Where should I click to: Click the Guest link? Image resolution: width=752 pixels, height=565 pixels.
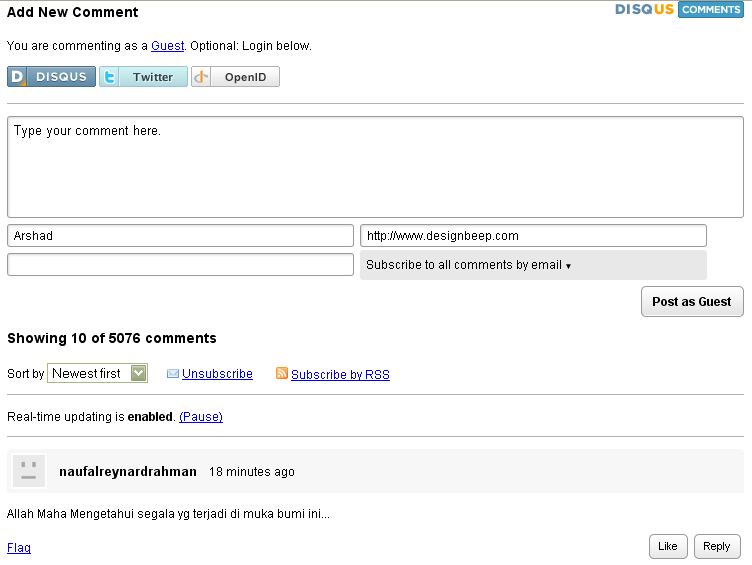(168, 46)
